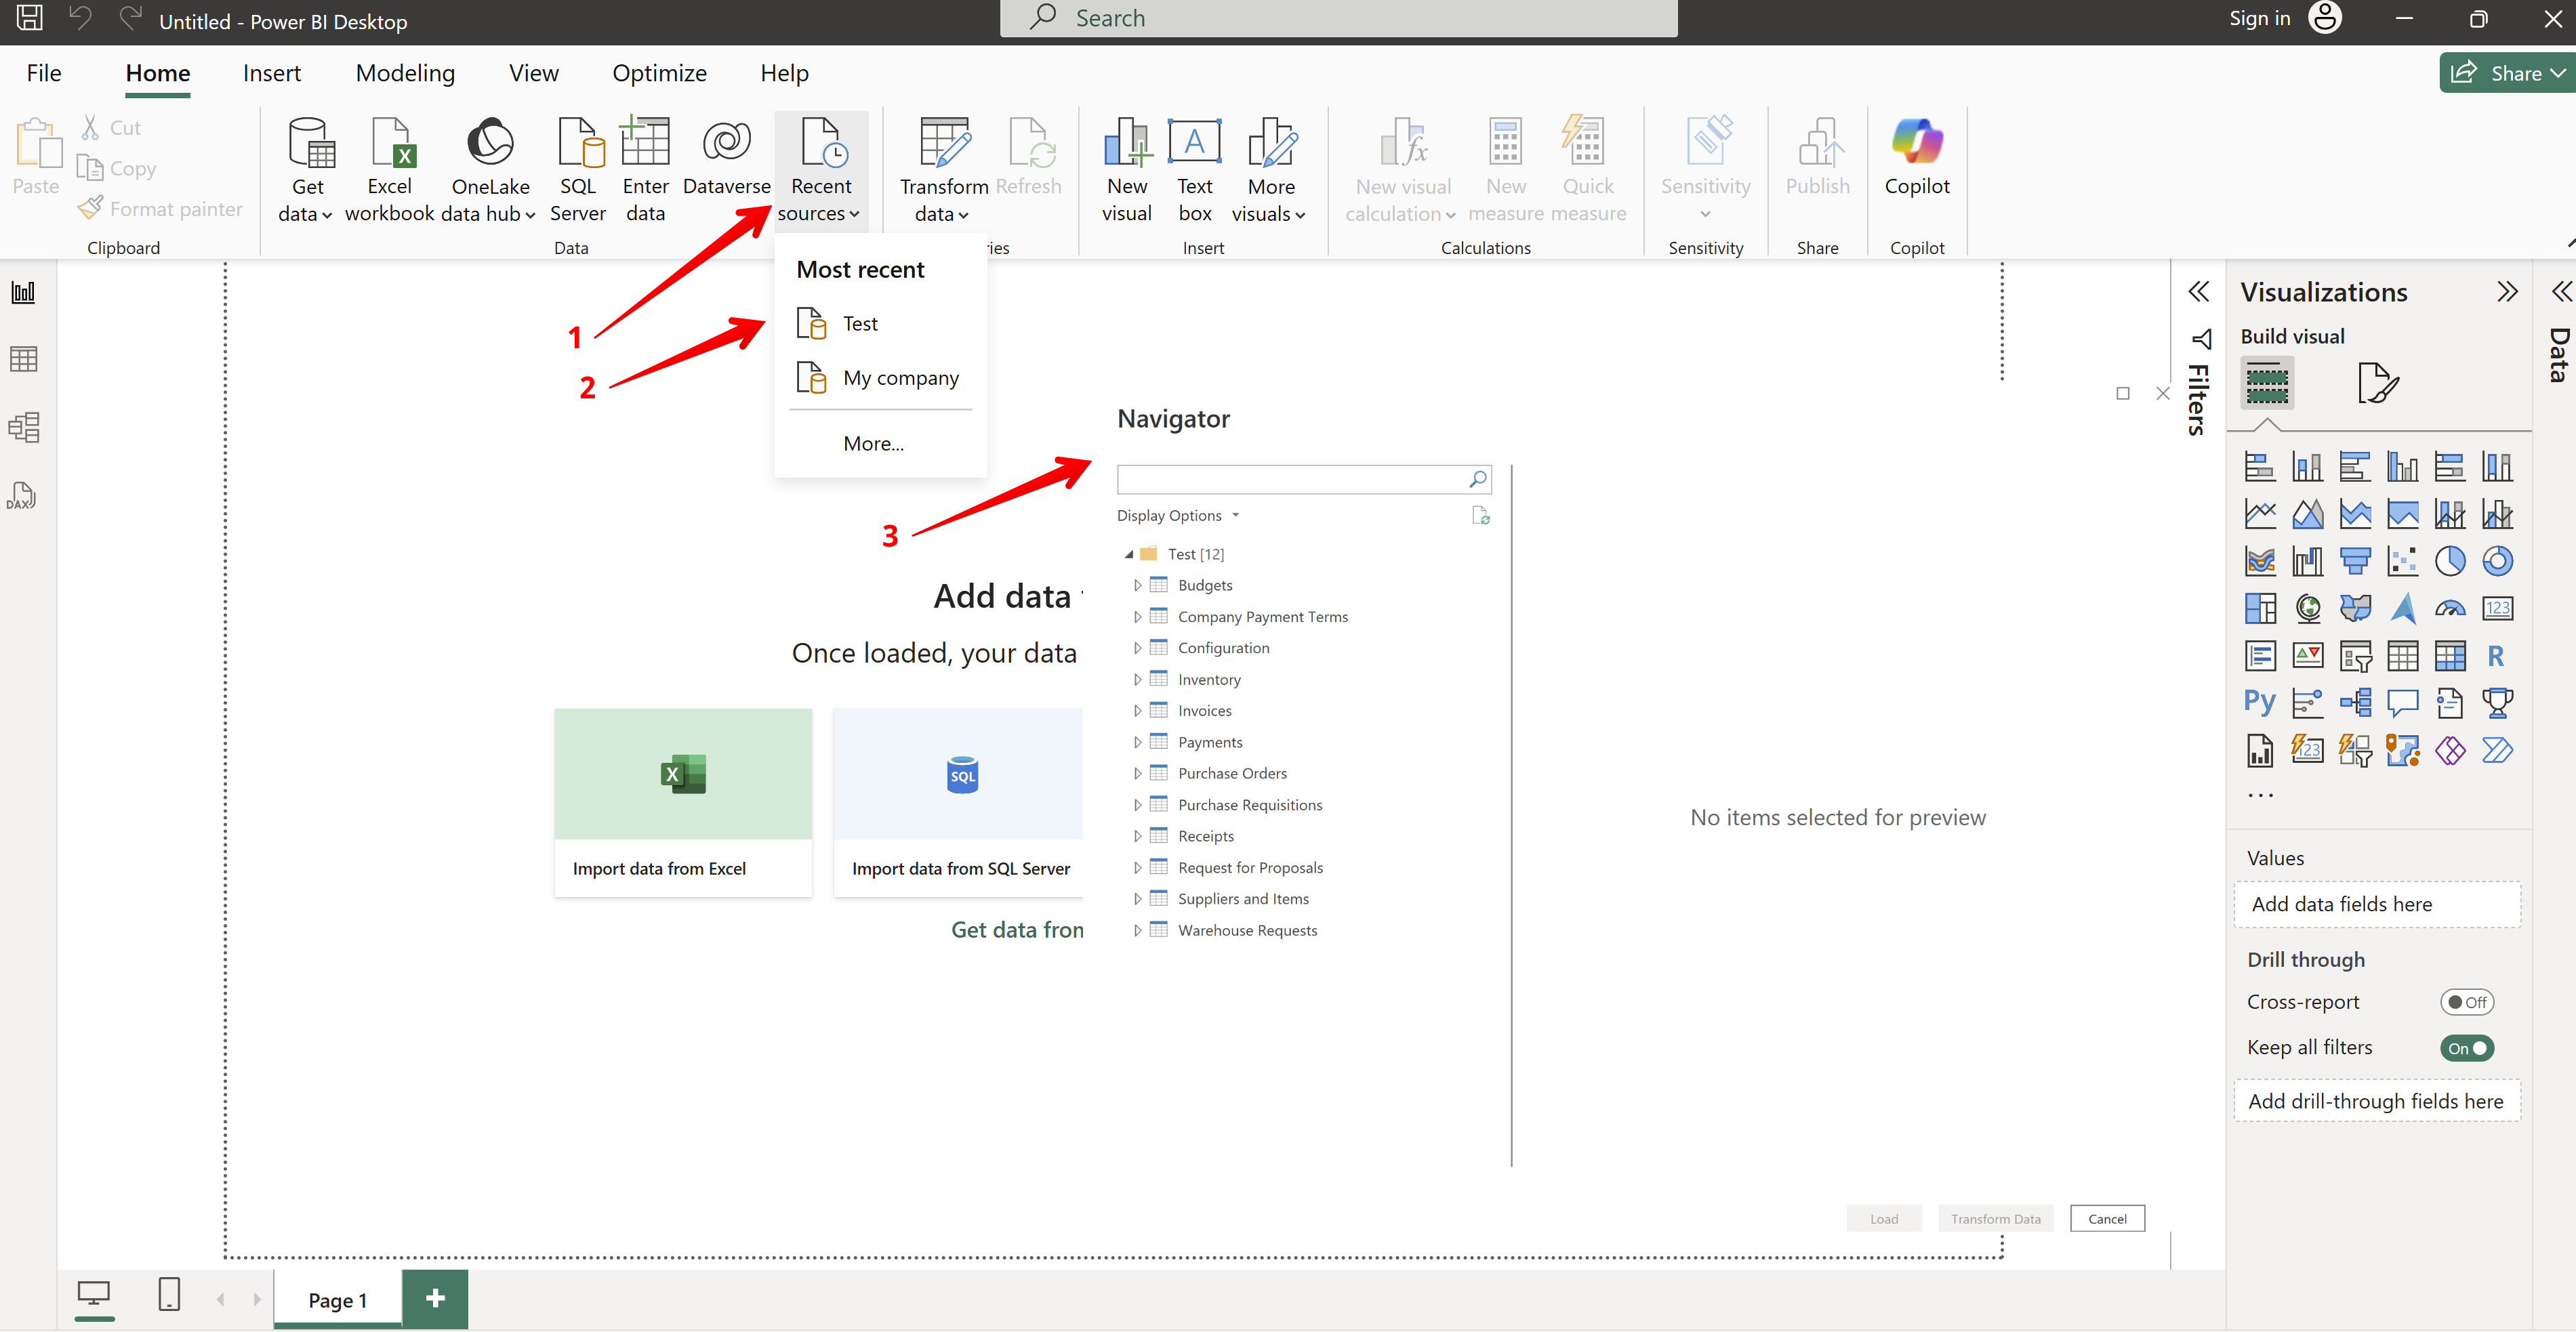2576x1332 pixels.
Task: Toggle the Keep all filters switch
Action: click(2466, 1048)
